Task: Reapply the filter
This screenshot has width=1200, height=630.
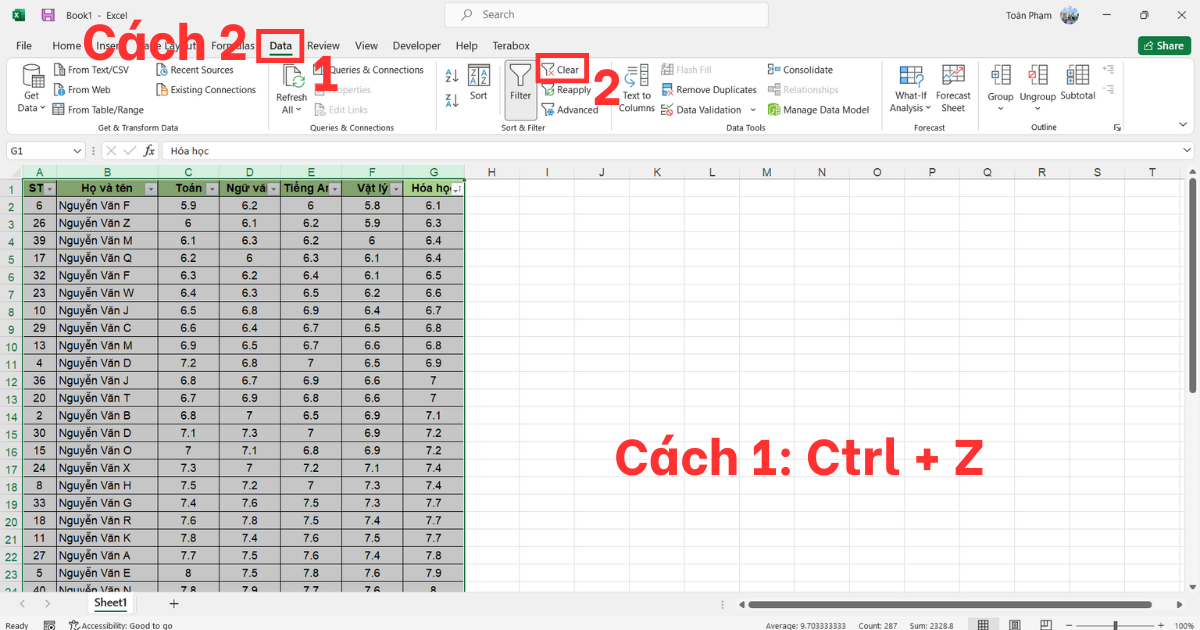Action: (566, 90)
